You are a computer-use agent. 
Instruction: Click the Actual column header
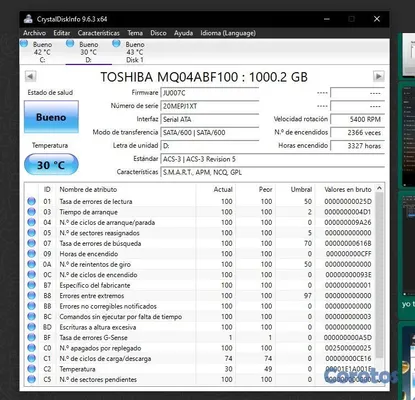tap(216, 189)
